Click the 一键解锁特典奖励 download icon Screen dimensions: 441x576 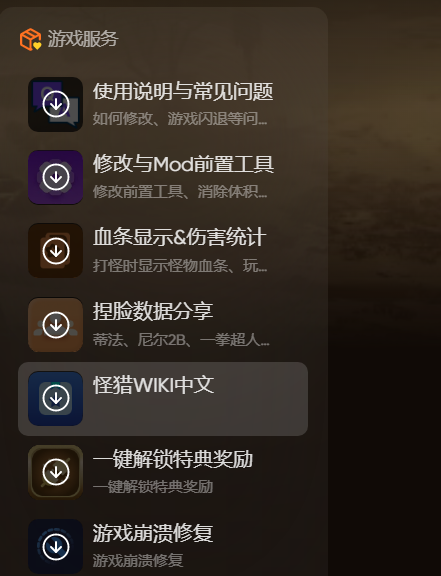tap(55, 472)
